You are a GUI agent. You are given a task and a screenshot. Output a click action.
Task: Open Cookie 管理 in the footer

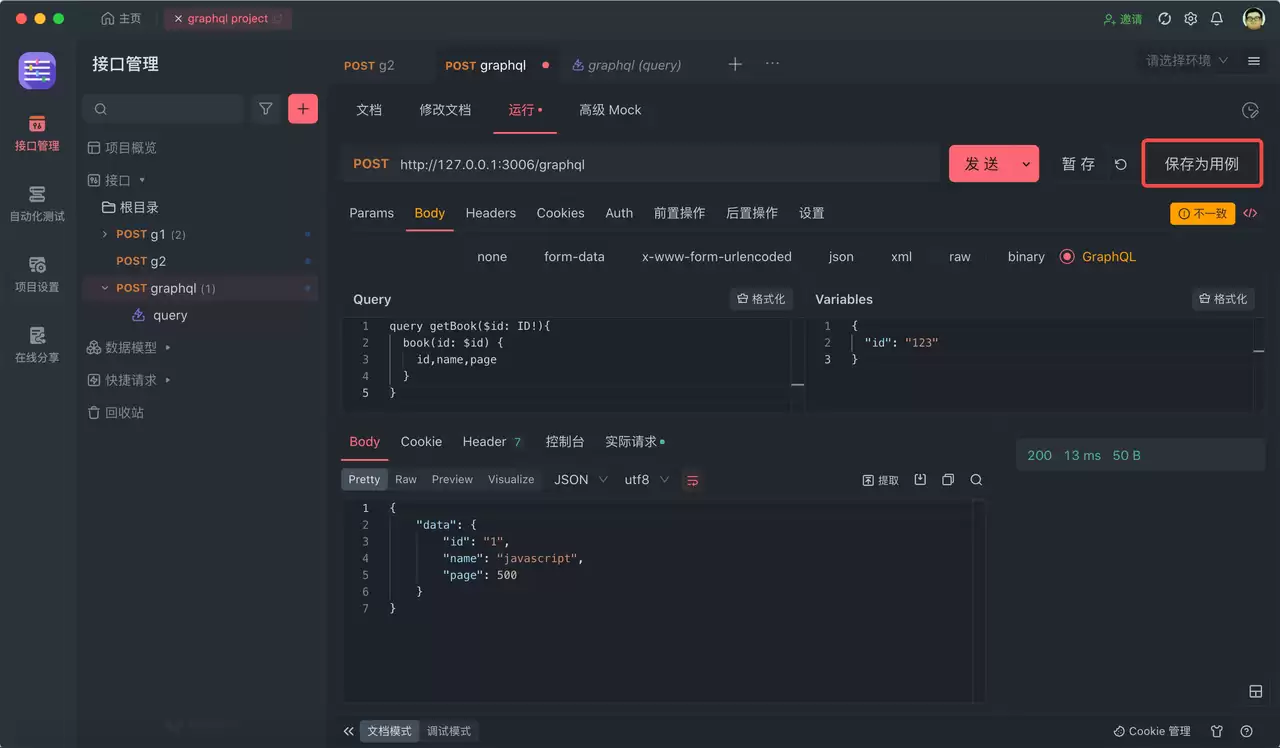[x=1152, y=731]
